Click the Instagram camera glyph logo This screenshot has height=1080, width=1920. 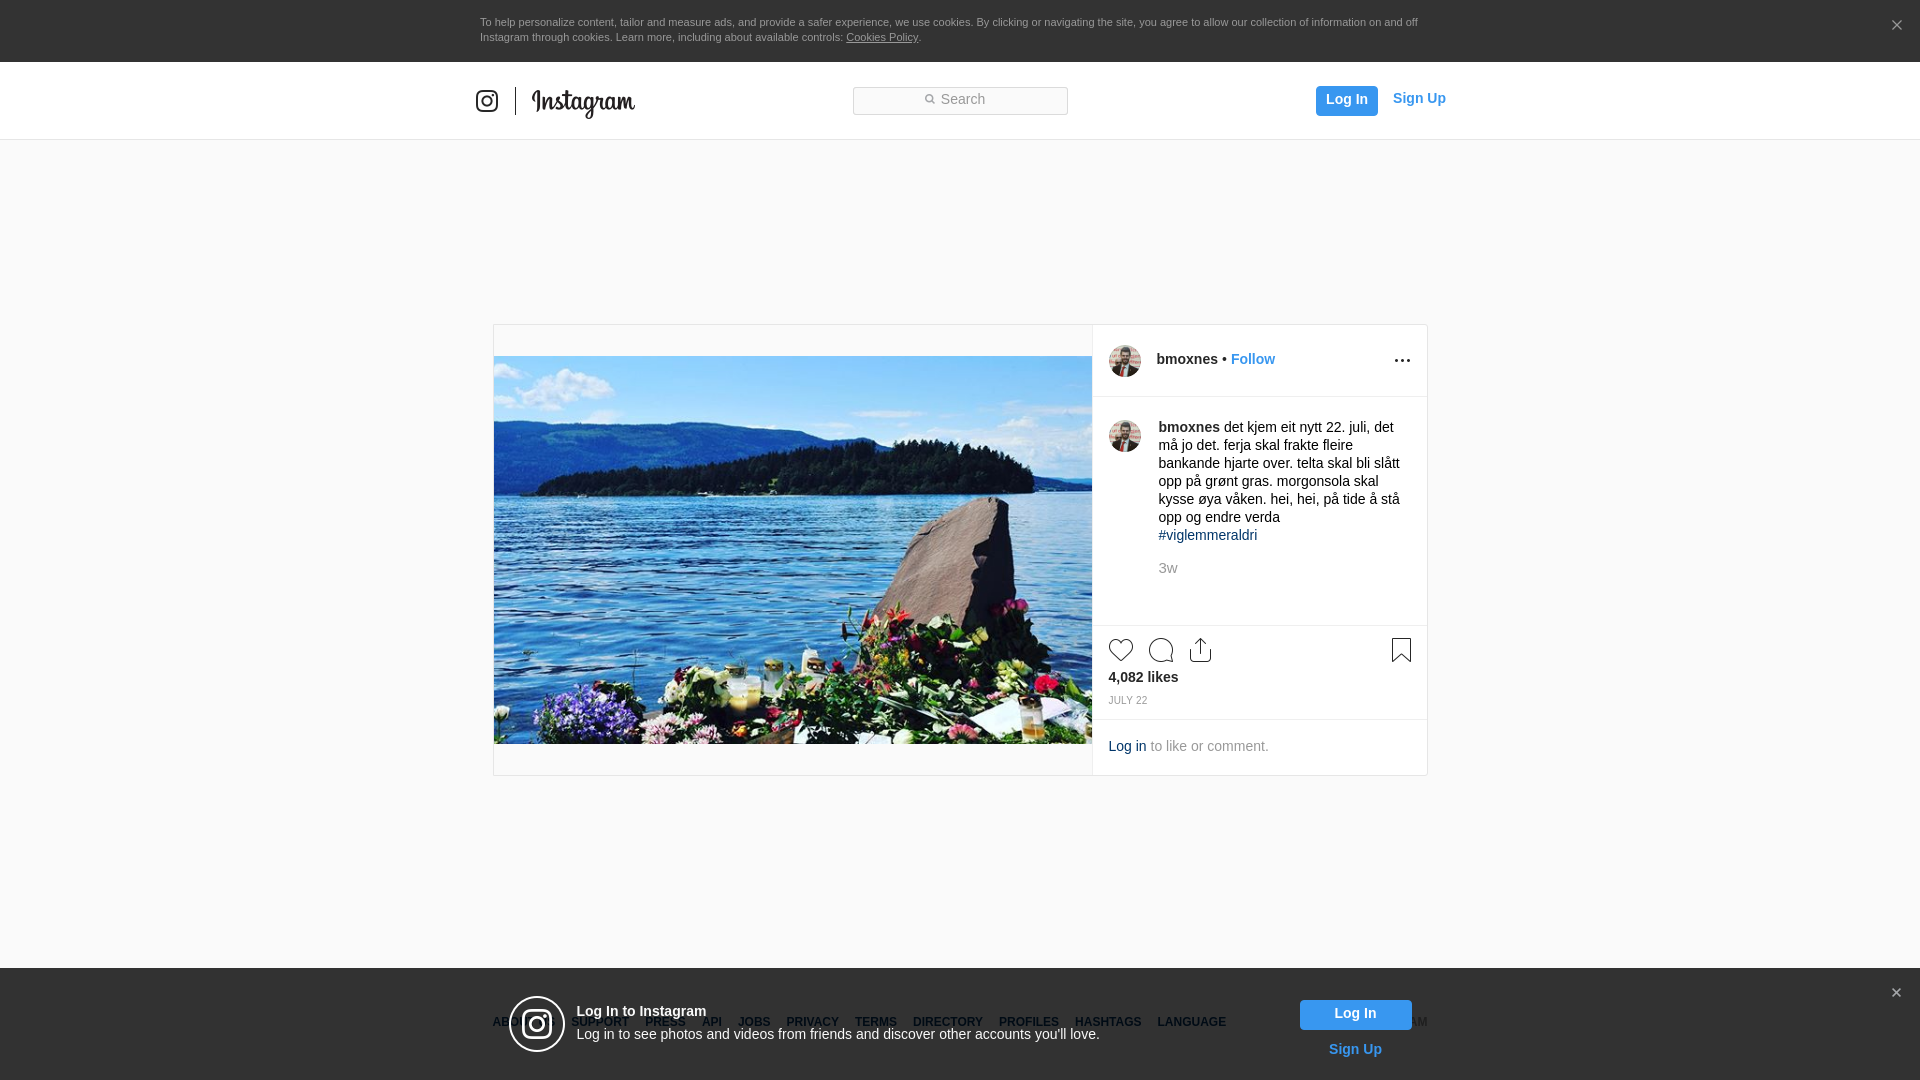[487, 101]
